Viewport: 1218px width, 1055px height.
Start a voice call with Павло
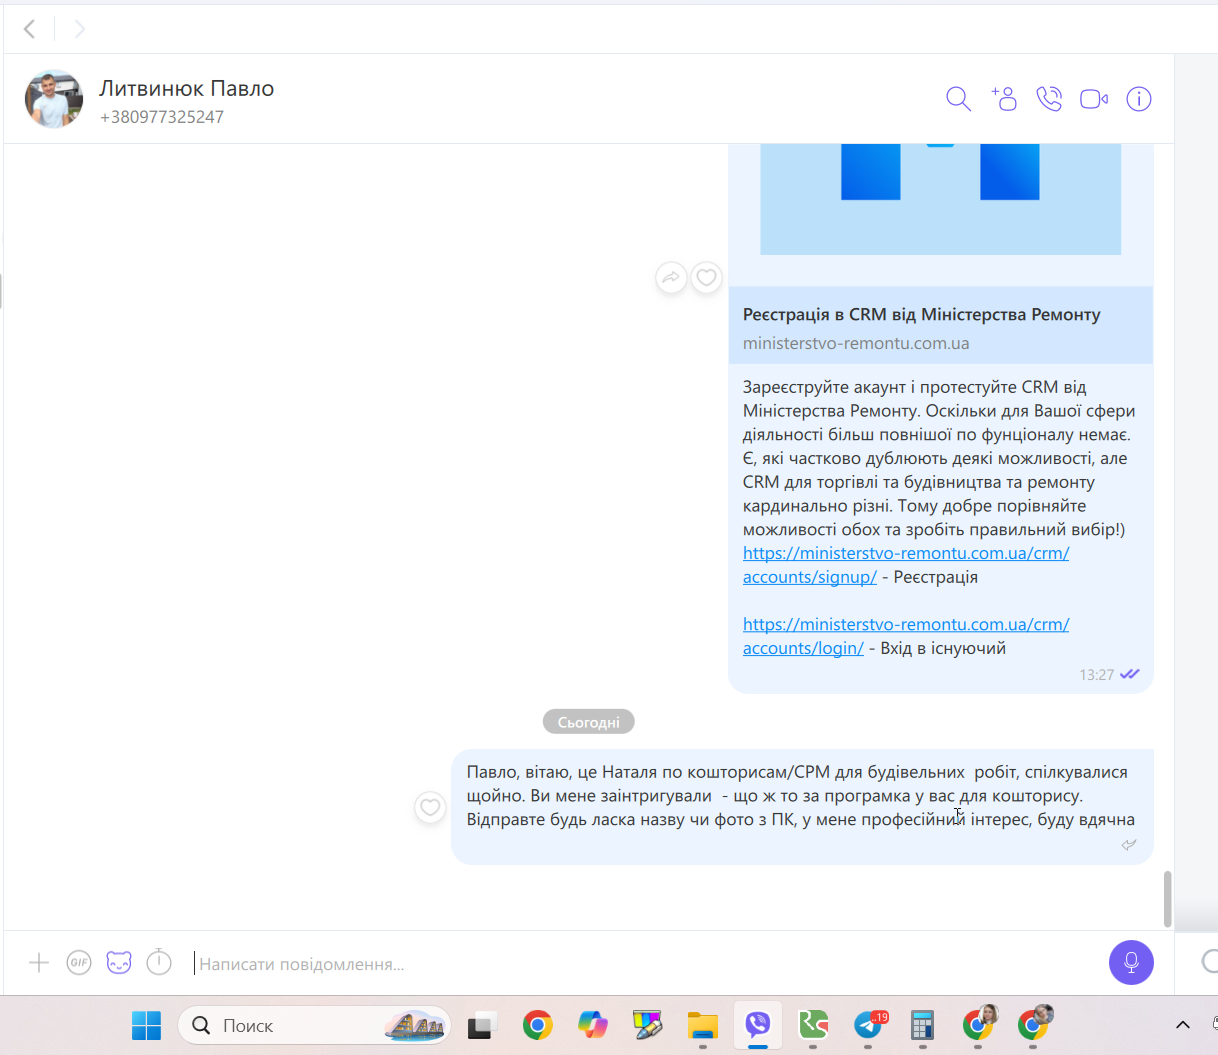pos(1049,98)
